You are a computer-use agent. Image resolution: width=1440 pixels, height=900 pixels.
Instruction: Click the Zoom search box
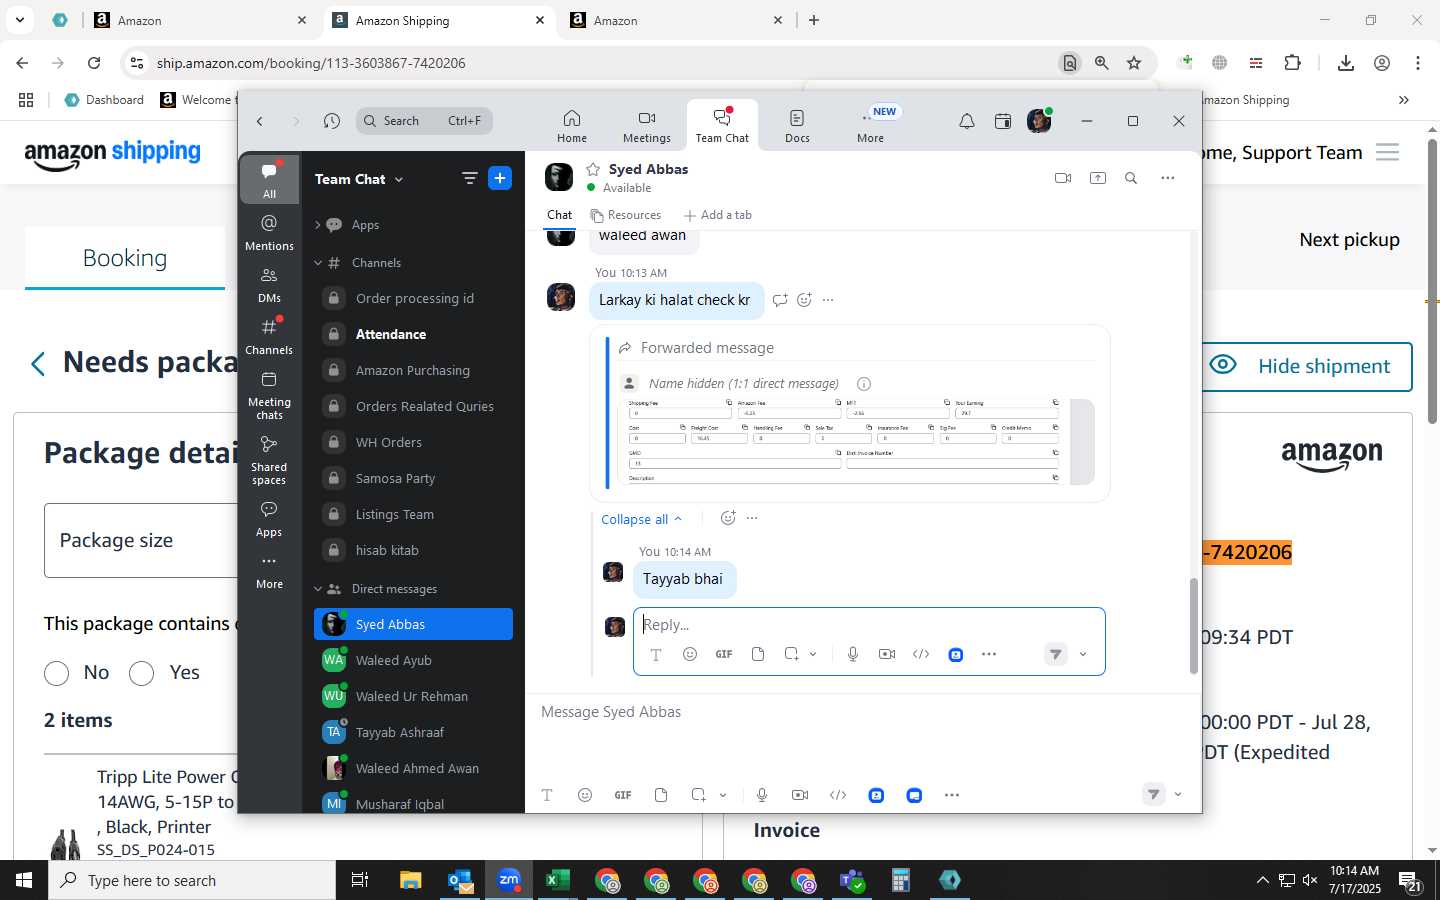pos(424,121)
